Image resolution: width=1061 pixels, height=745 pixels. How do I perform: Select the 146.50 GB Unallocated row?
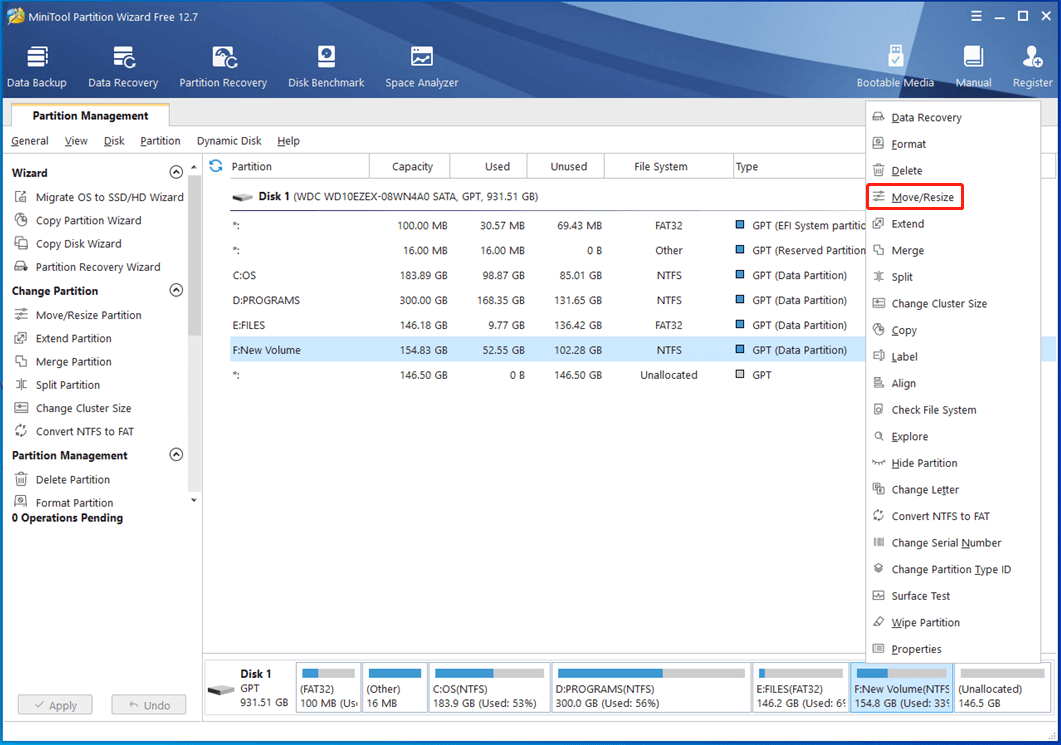pyautogui.click(x=547, y=375)
